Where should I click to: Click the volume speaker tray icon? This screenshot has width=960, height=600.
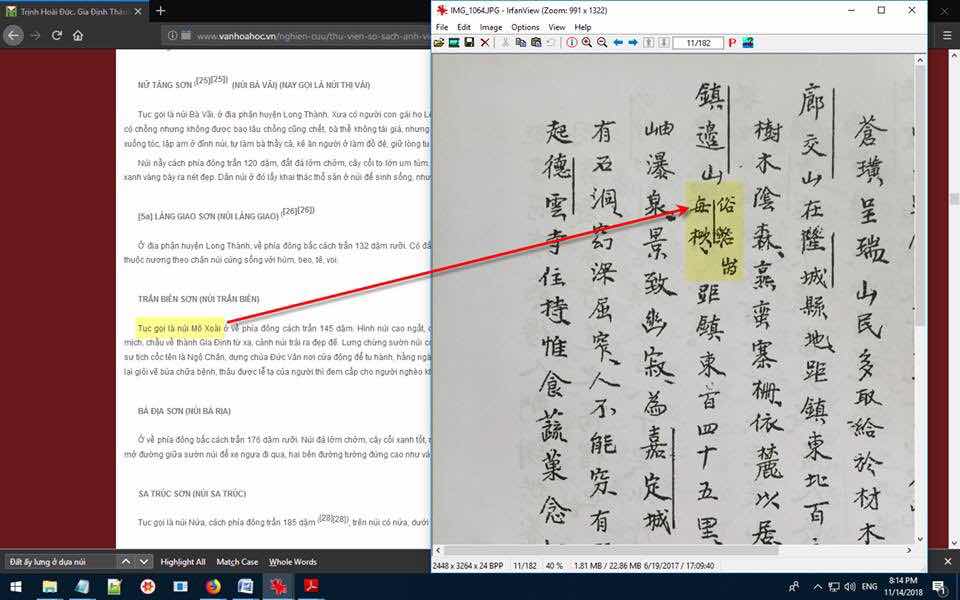pyautogui.click(x=849, y=587)
